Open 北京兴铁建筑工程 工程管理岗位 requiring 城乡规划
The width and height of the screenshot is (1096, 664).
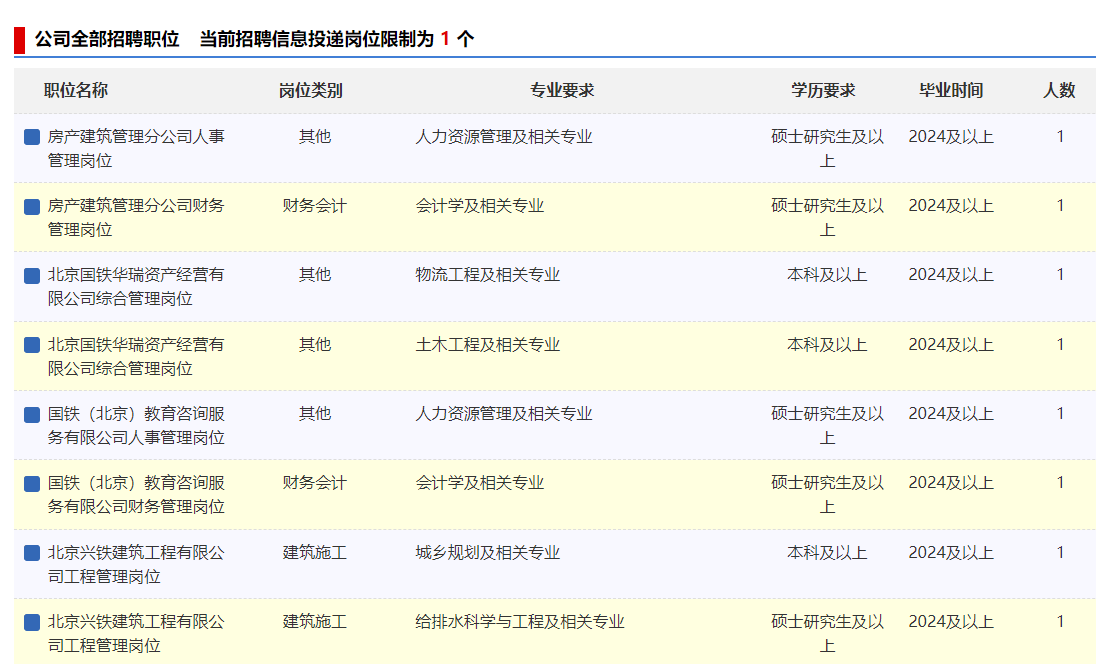click(x=136, y=564)
